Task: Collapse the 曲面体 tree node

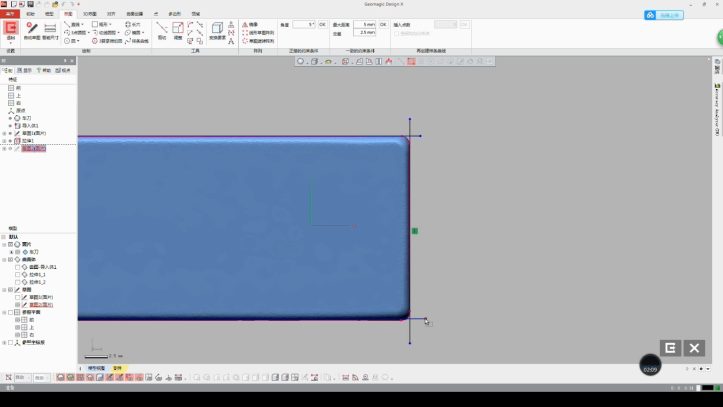Action: click(4, 259)
